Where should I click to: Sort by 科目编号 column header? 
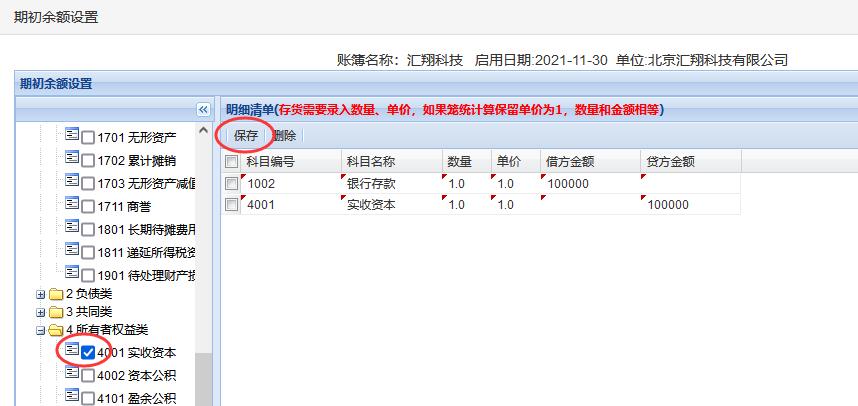point(270,162)
